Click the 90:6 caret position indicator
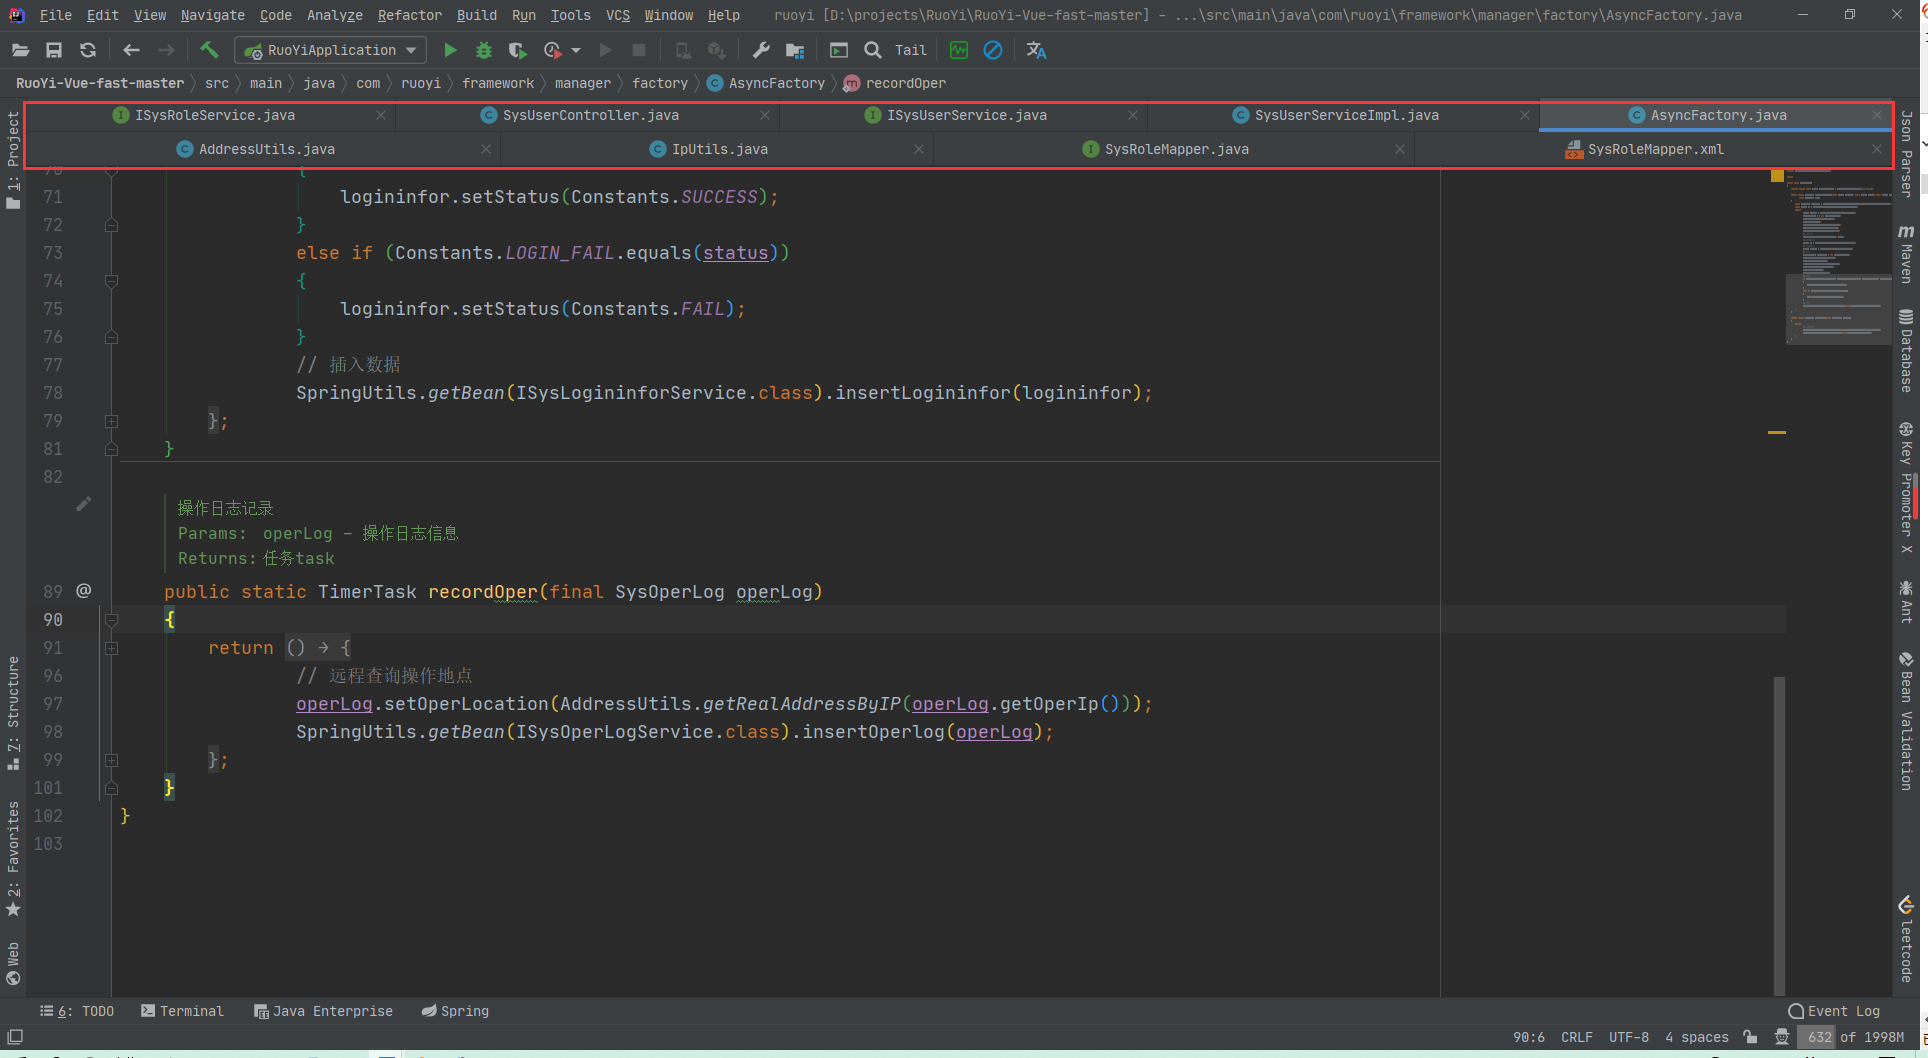The width and height of the screenshot is (1928, 1058). coord(1529,1037)
